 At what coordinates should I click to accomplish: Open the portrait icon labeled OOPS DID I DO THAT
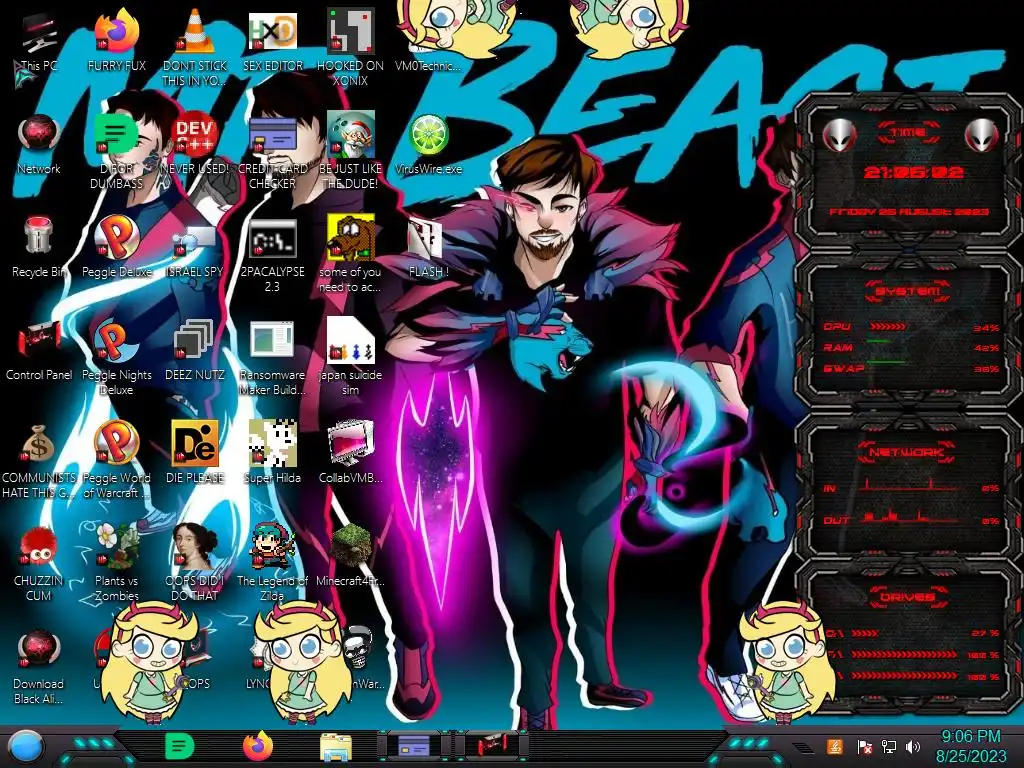click(x=195, y=563)
